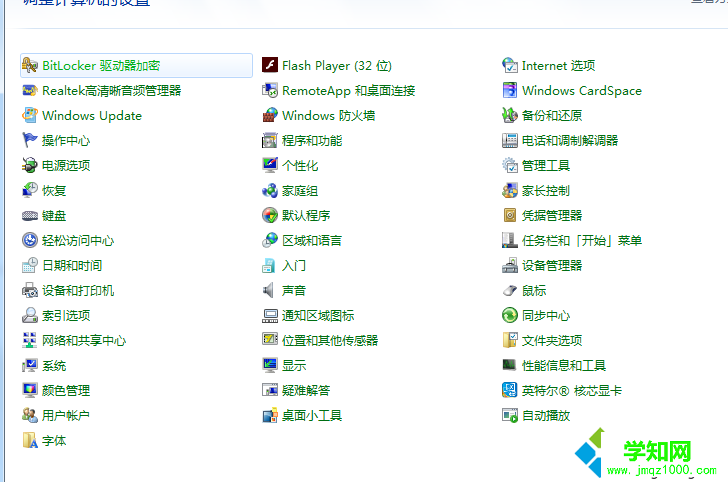Open the 鼠标 mouse icon

510,291
